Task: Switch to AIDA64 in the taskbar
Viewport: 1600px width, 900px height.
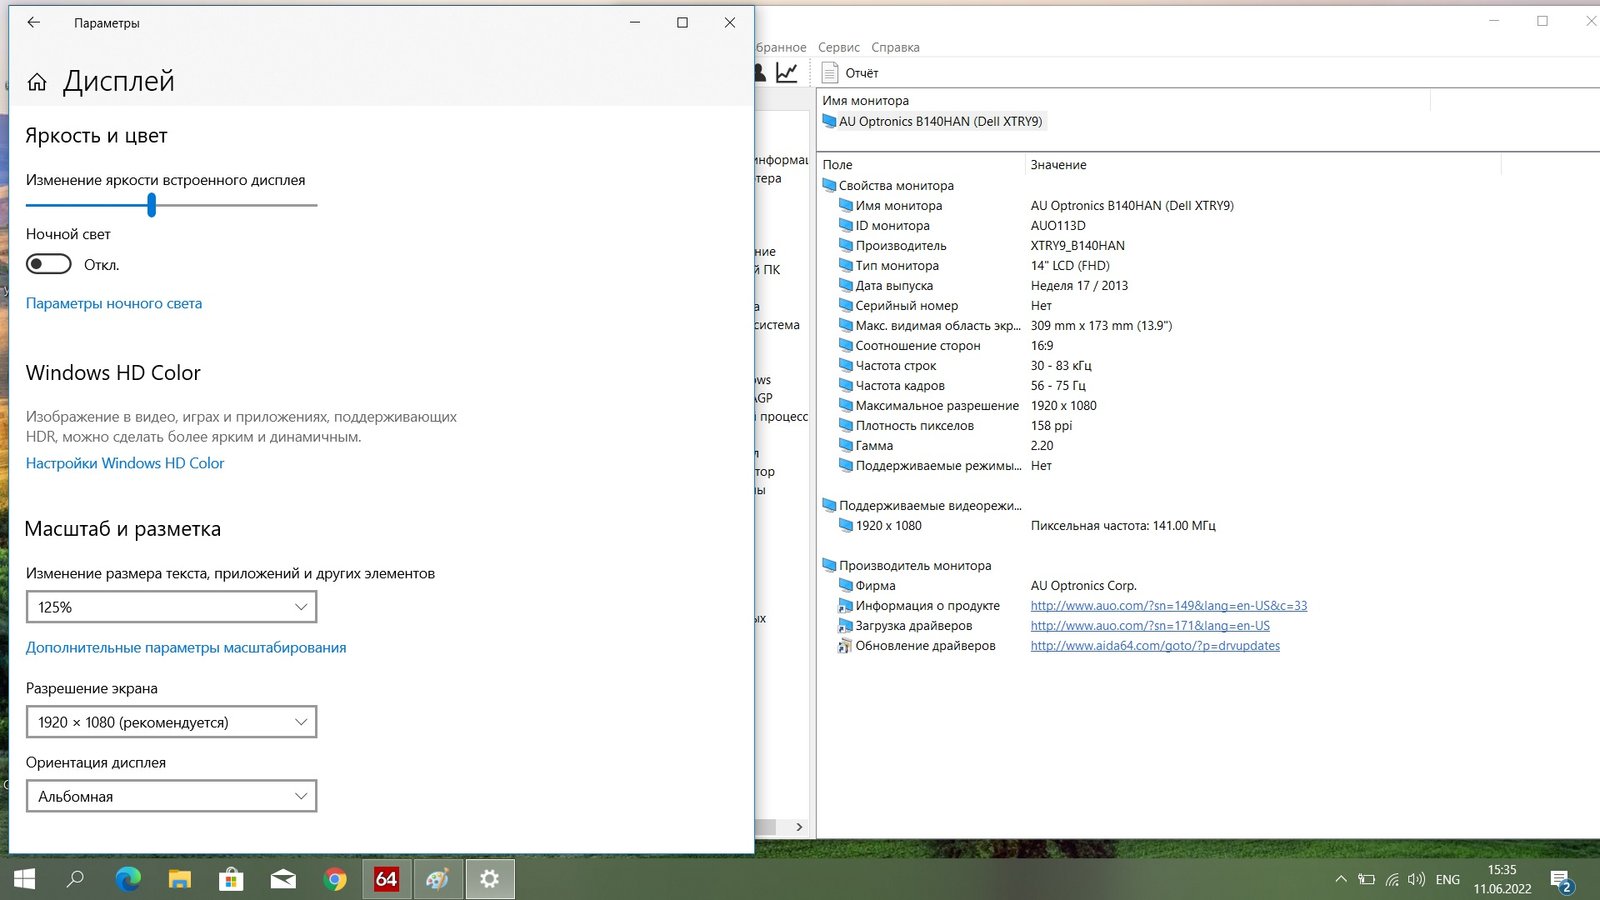Action: point(386,879)
